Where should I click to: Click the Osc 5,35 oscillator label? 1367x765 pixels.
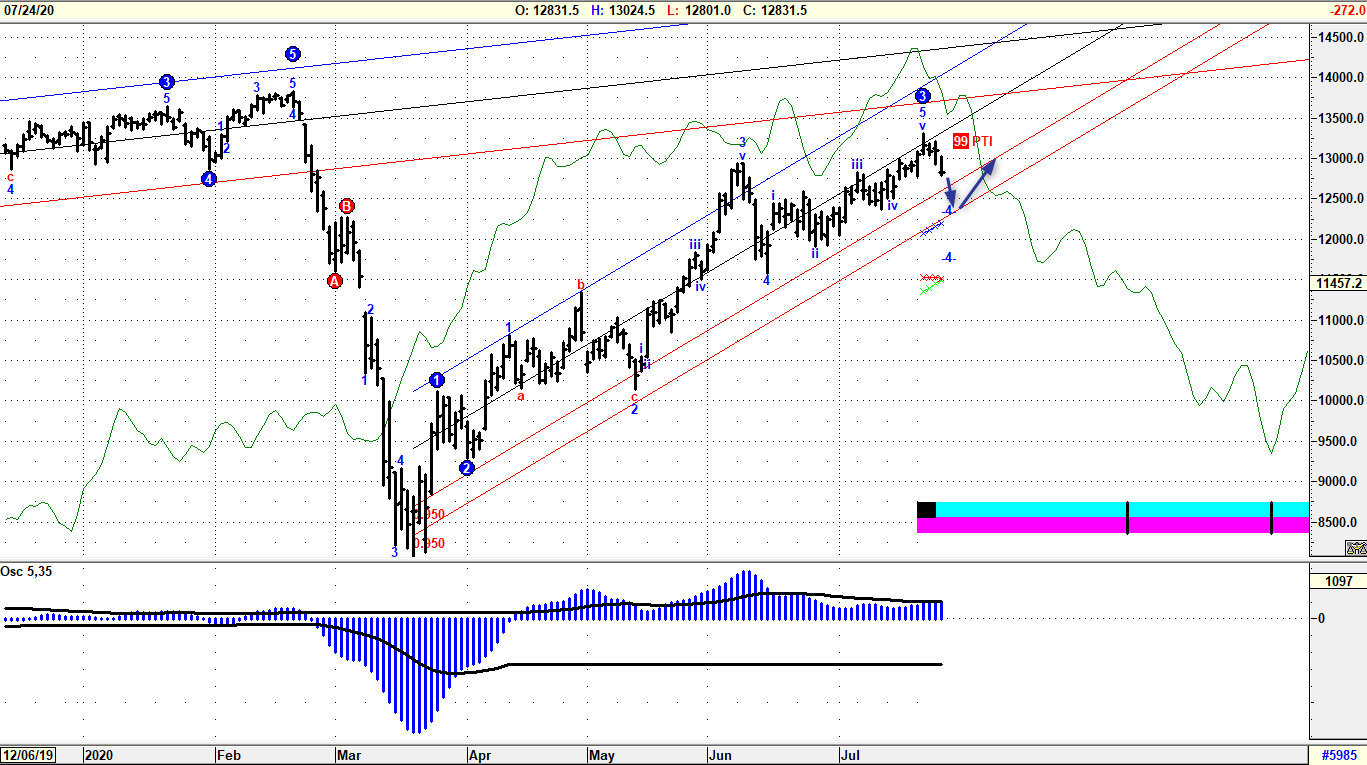coord(25,571)
